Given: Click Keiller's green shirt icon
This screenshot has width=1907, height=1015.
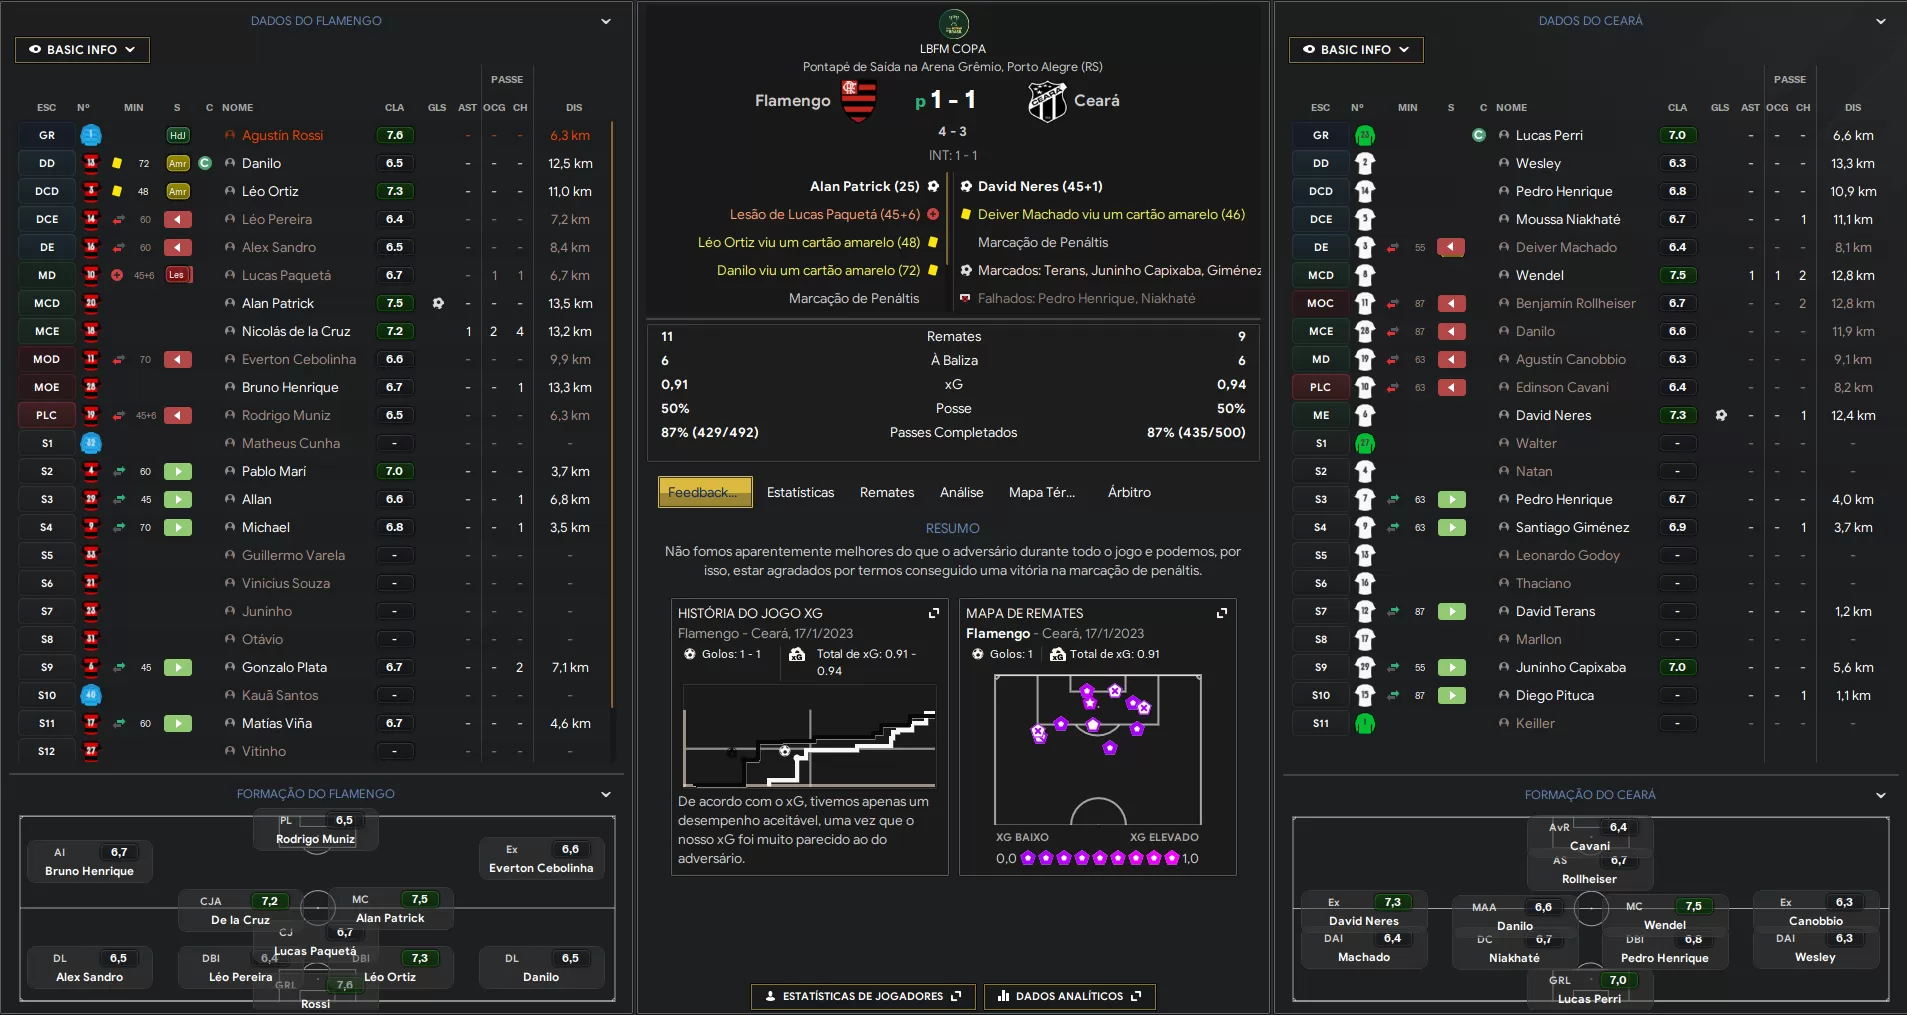Looking at the screenshot, I should [x=1365, y=723].
